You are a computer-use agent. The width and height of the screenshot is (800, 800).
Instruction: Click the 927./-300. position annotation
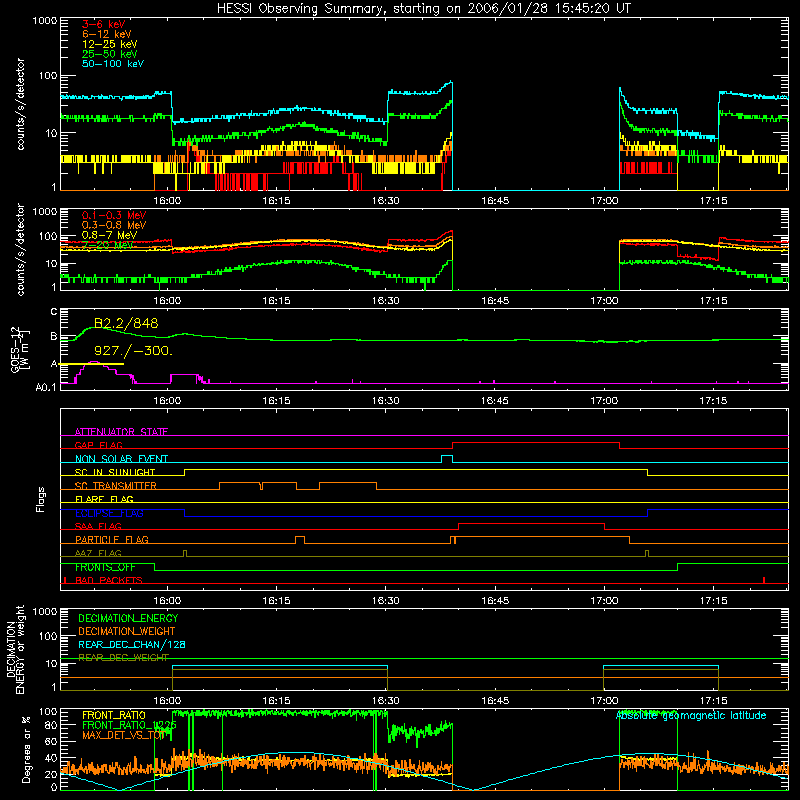[133, 351]
